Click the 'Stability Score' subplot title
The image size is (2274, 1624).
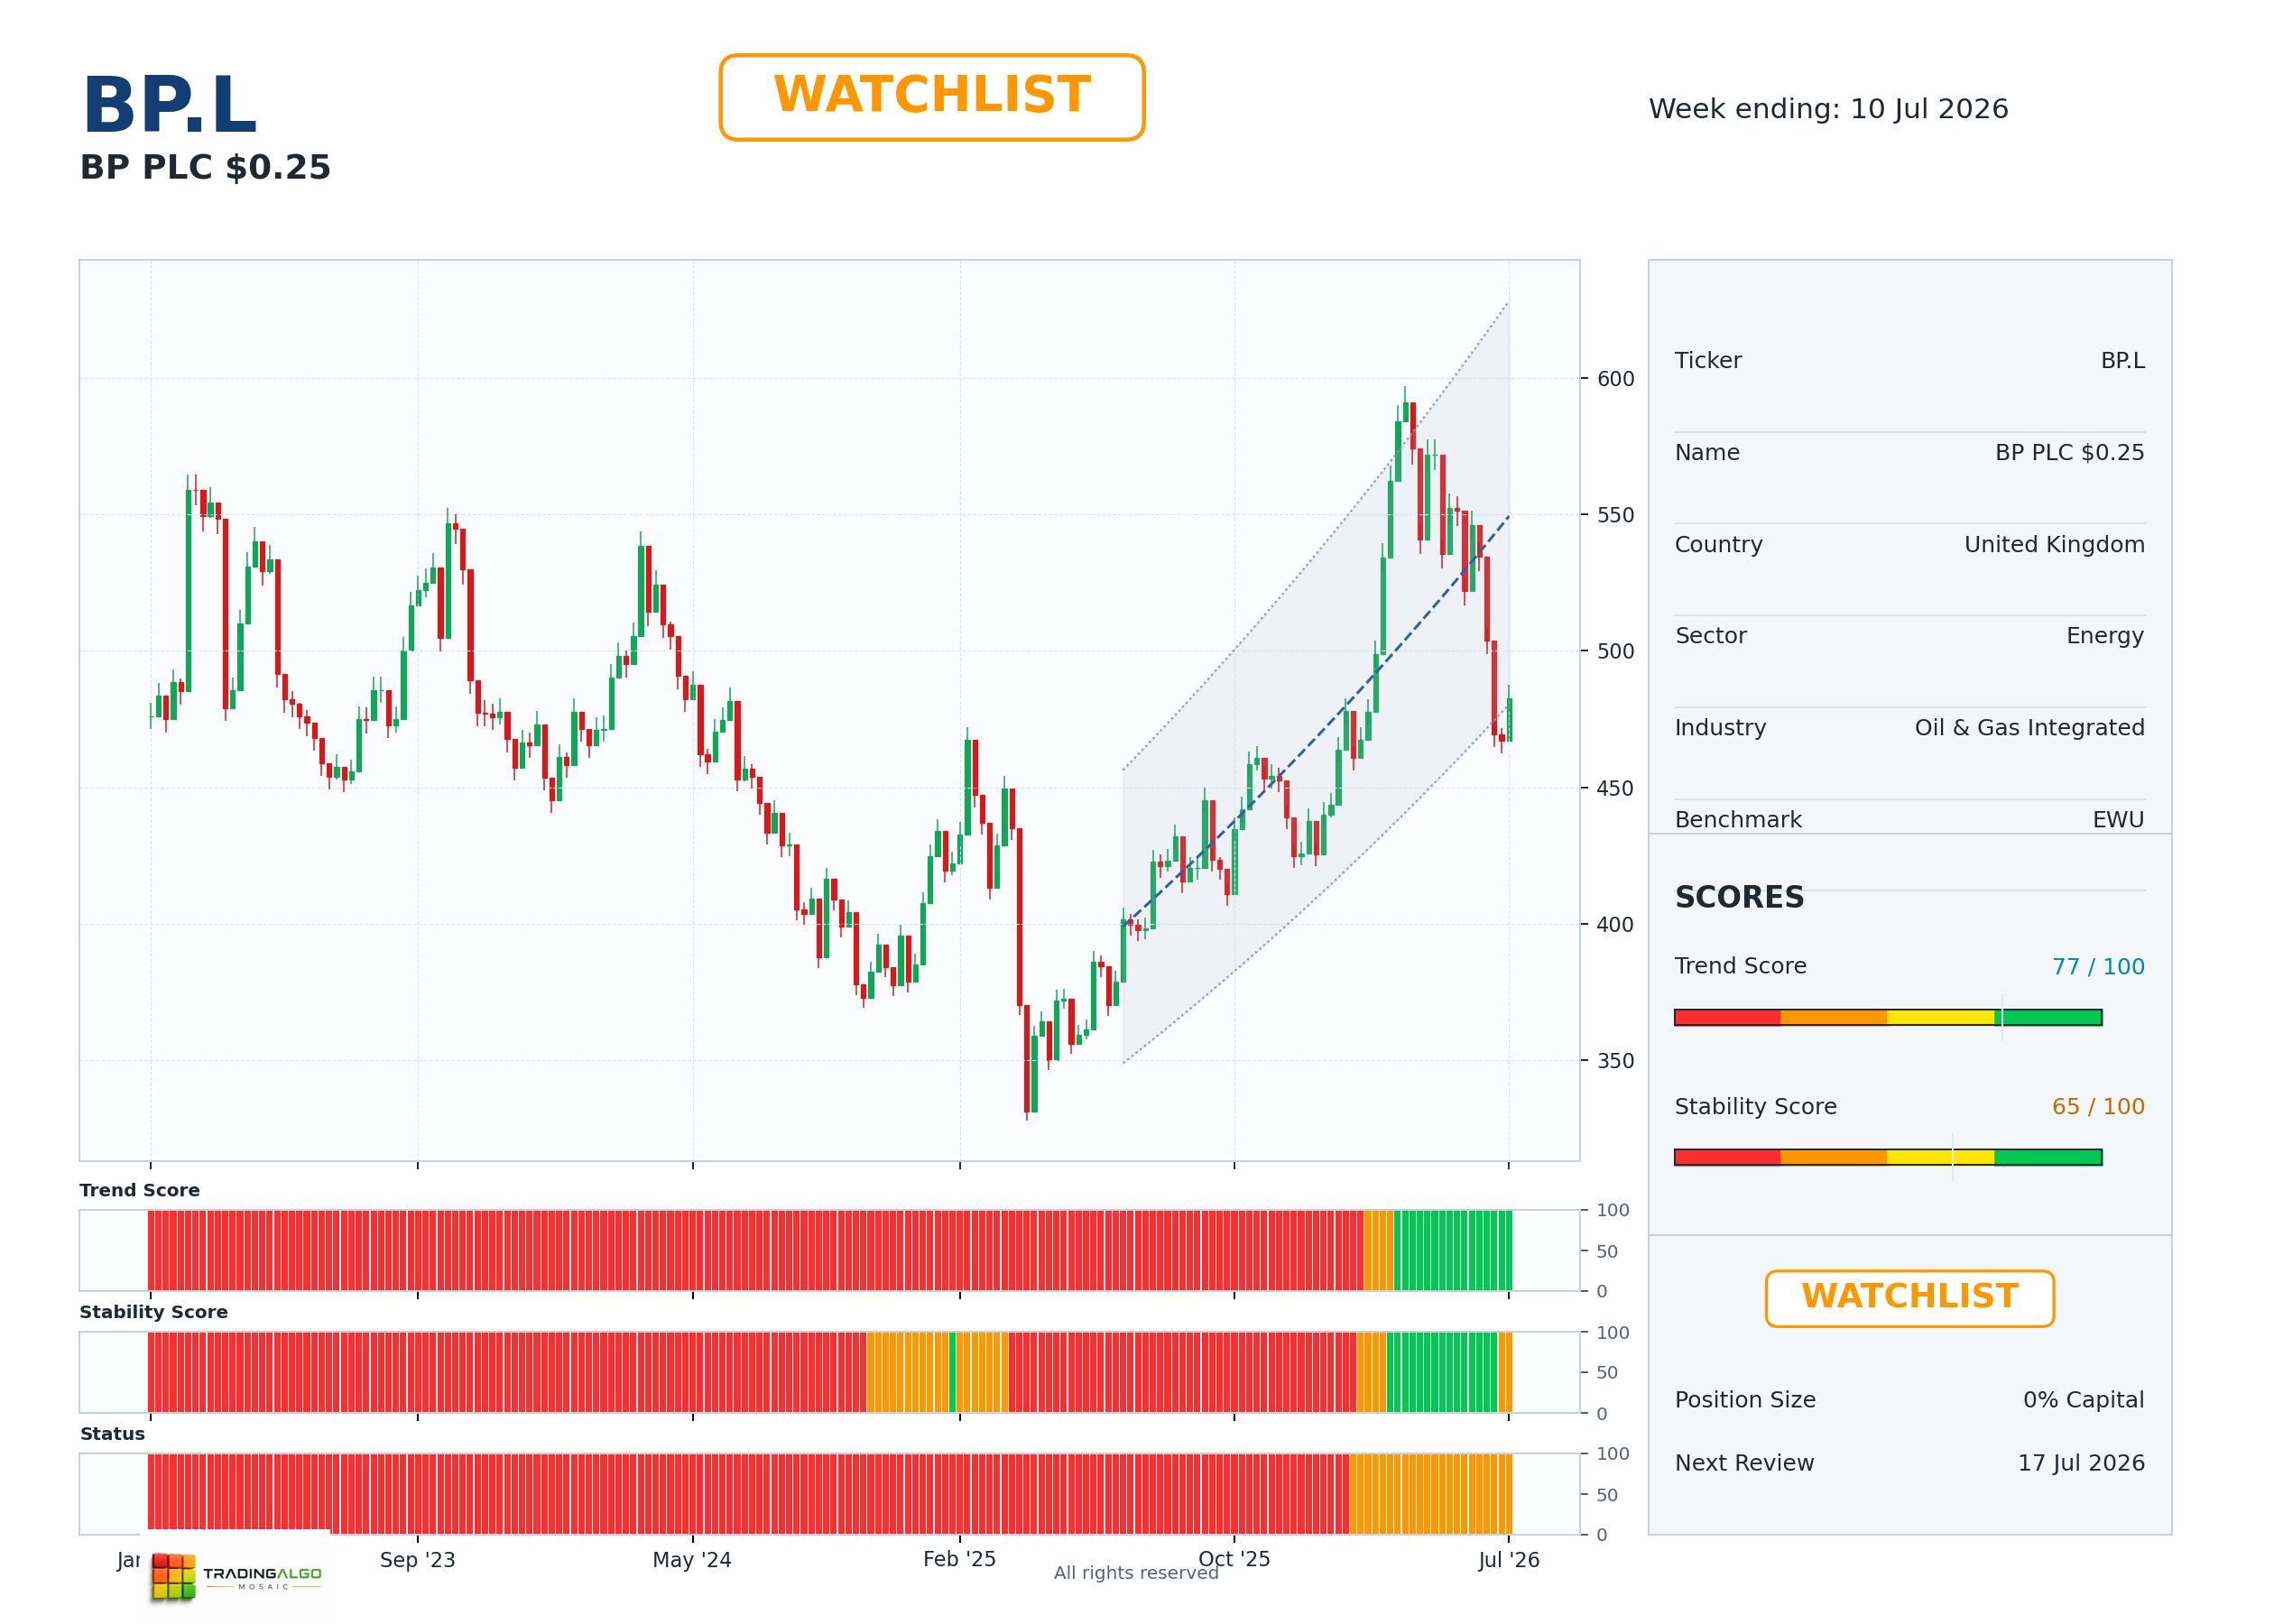click(x=154, y=1312)
